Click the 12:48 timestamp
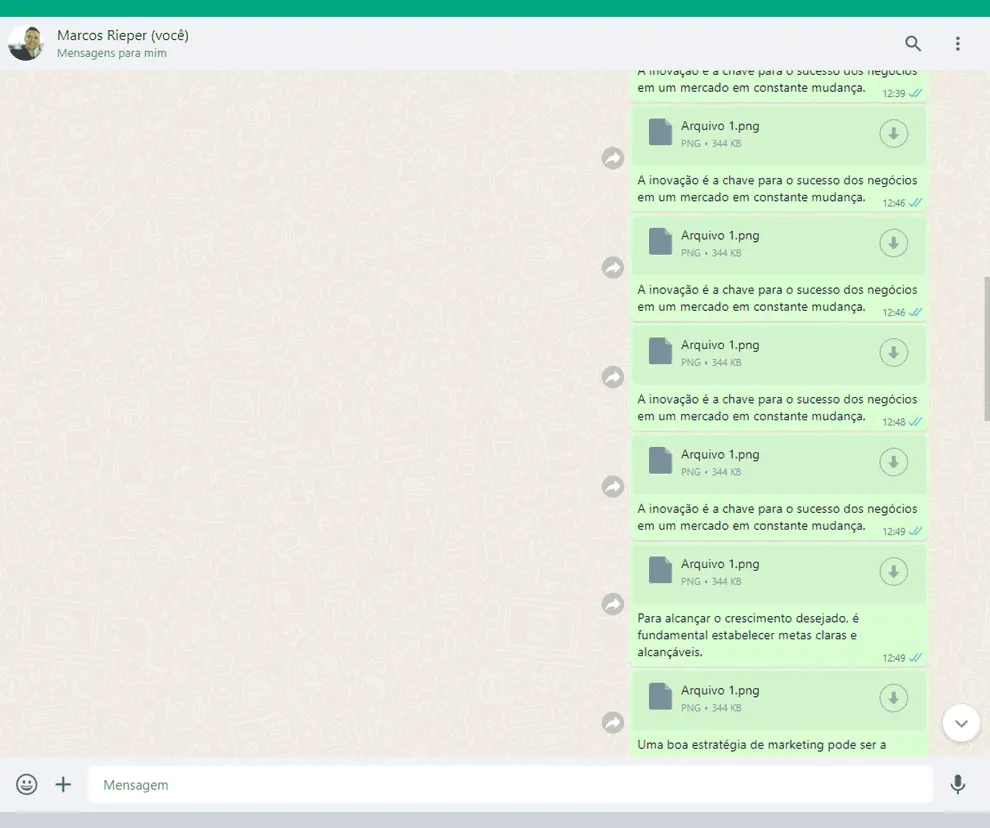This screenshot has width=990, height=828. [893, 422]
